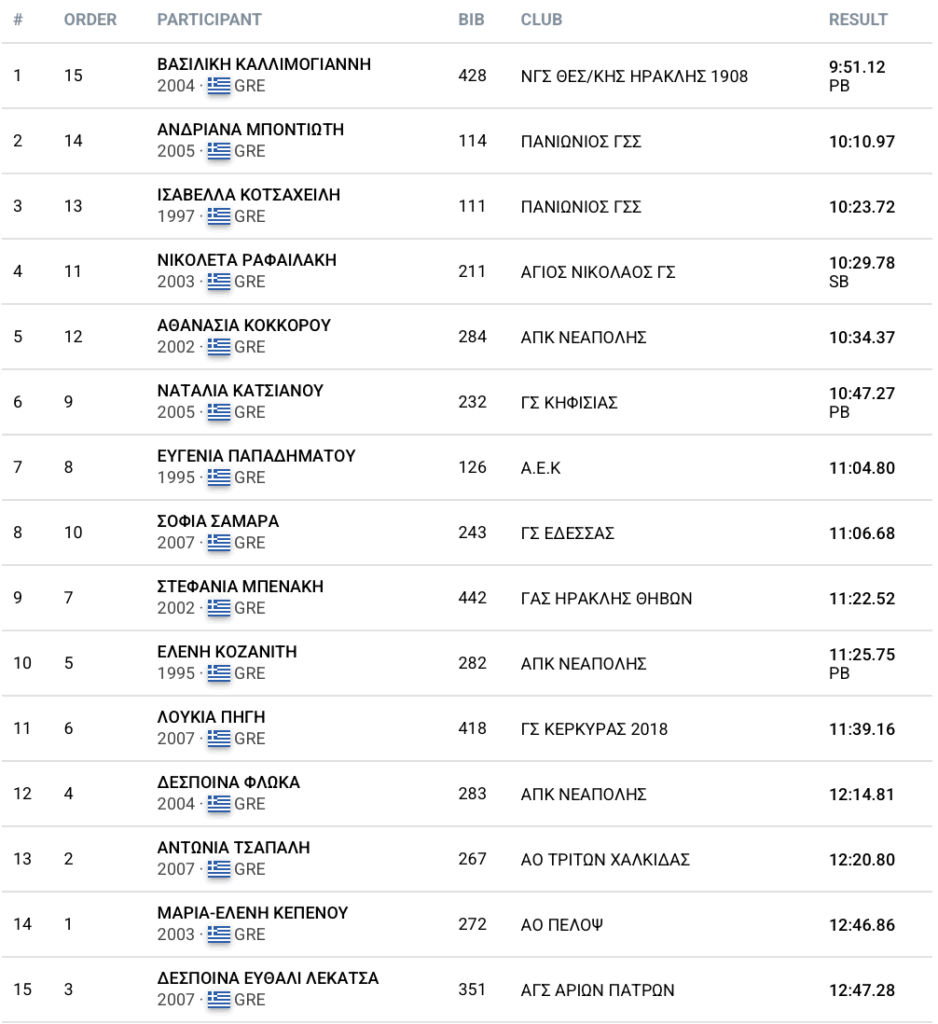The width and height of the screenshot is (938, 1024).
Task: Open athlete ΣΤΕΦΑΝΙΑ ΜΠΕΝΑΚΗ profile
Action: (x=240, y=586)
